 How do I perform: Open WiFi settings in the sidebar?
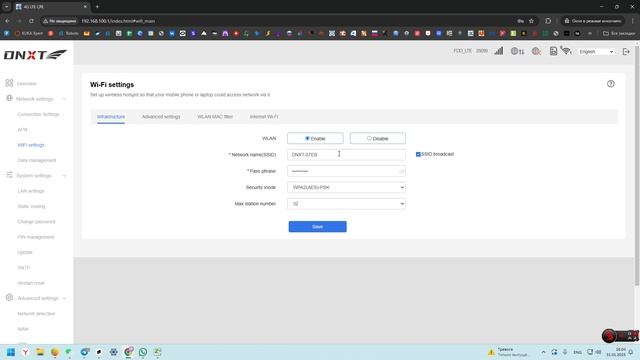click(31, 145)
